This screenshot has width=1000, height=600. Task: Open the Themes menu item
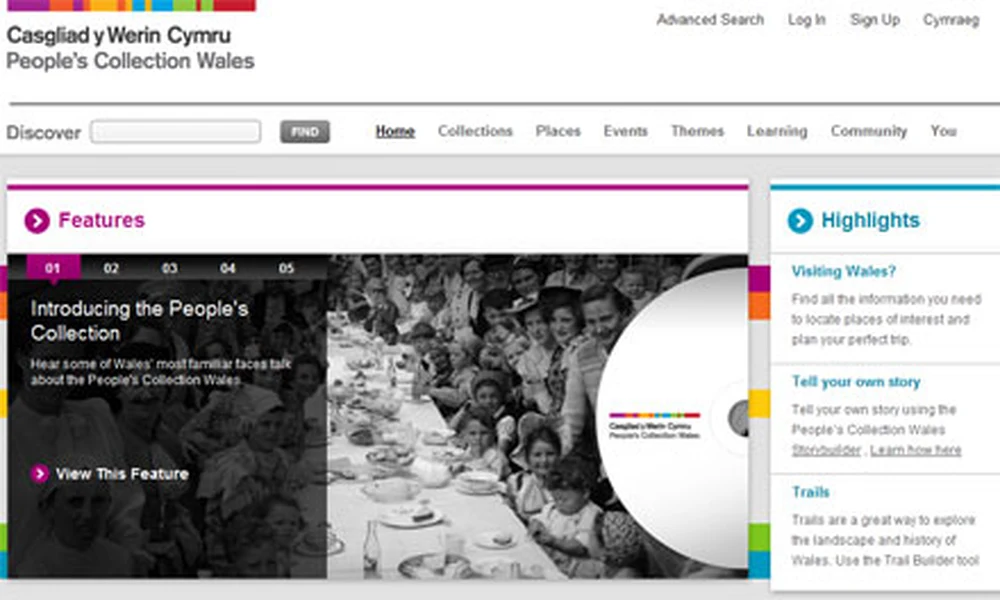pyautogui.click(x=697, y=131)
